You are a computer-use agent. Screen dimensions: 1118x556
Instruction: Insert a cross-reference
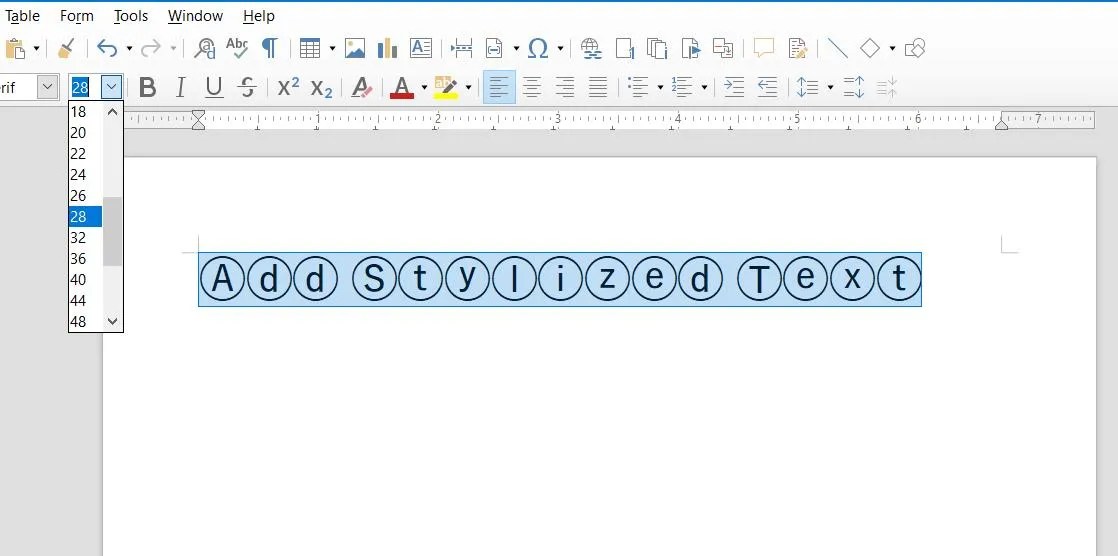(723, 48)
